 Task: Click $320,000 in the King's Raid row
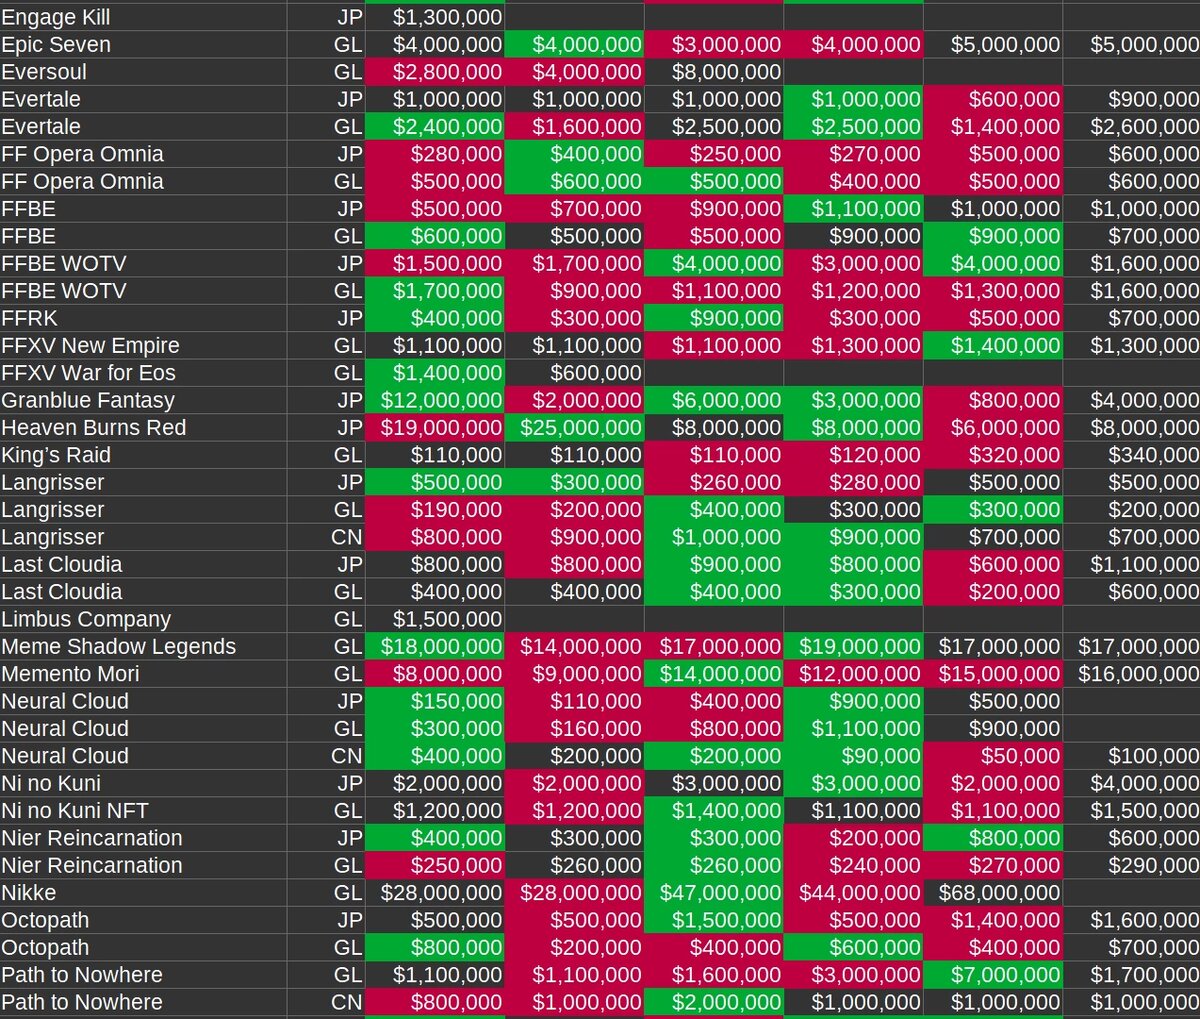click(x=993, y=454)
